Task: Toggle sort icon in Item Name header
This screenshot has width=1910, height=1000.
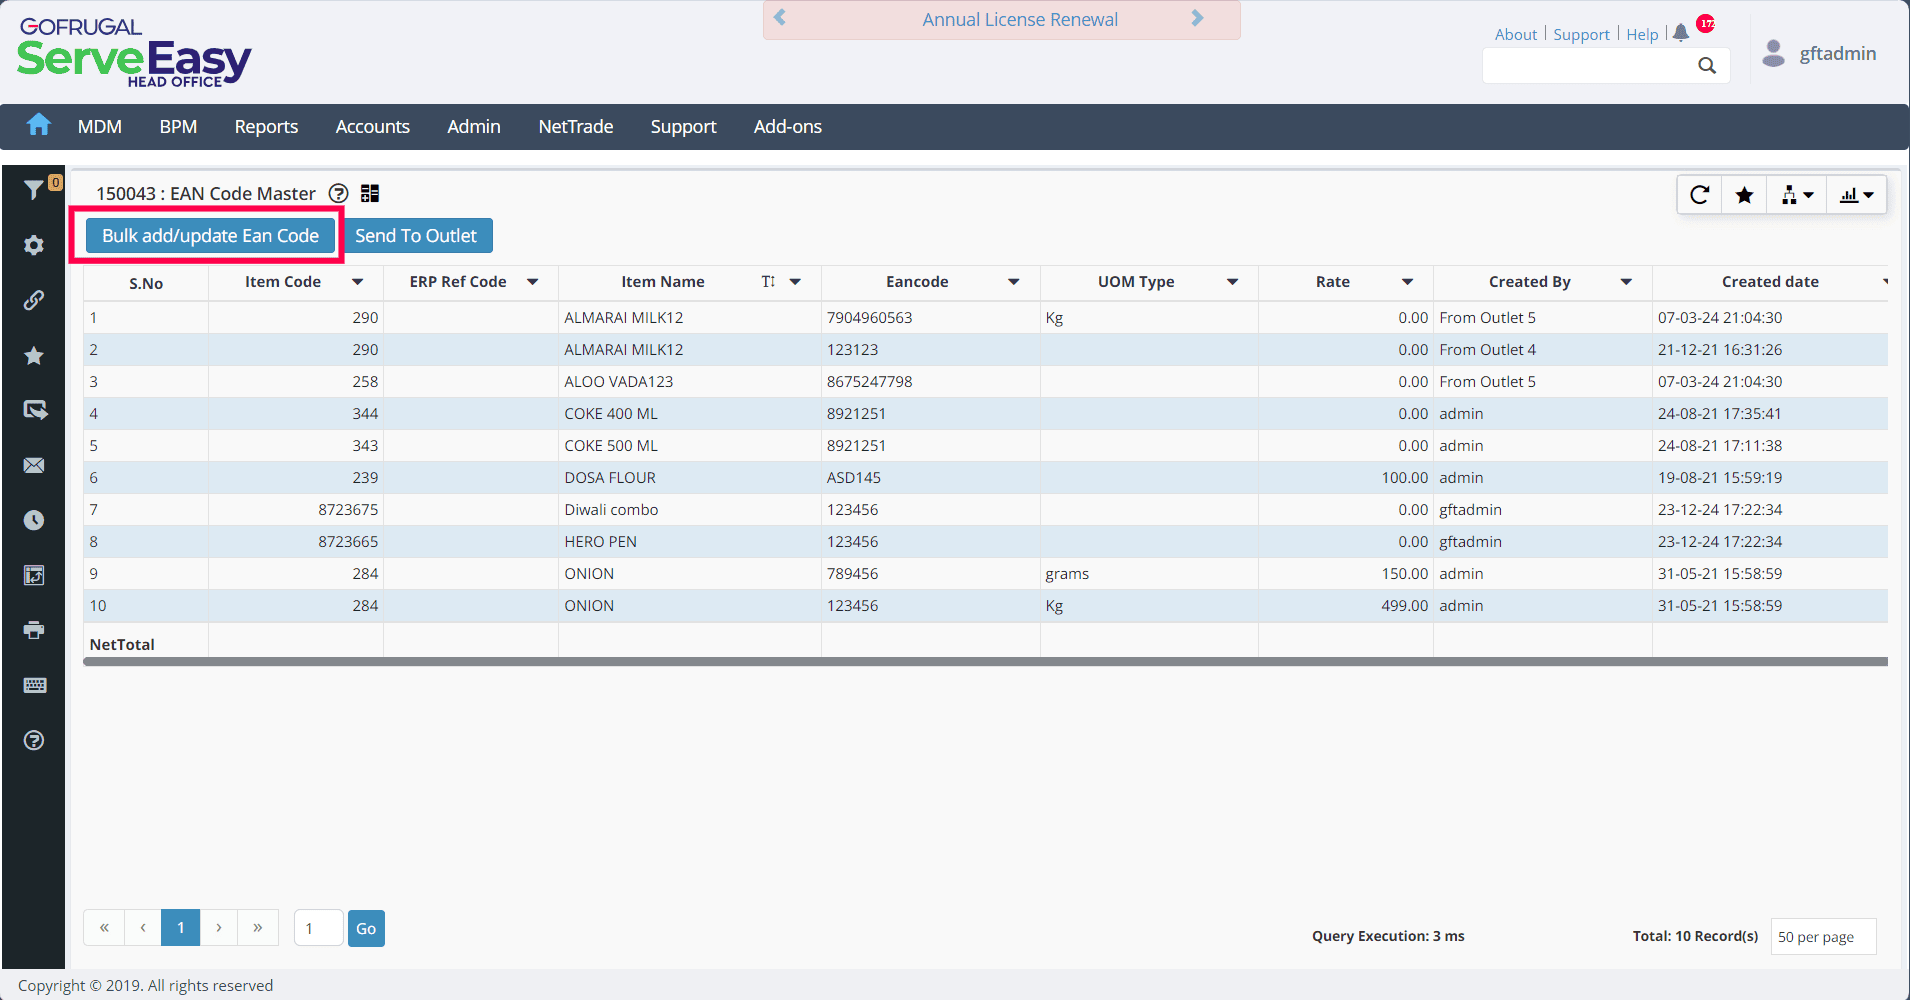Action: click(768, 282)
